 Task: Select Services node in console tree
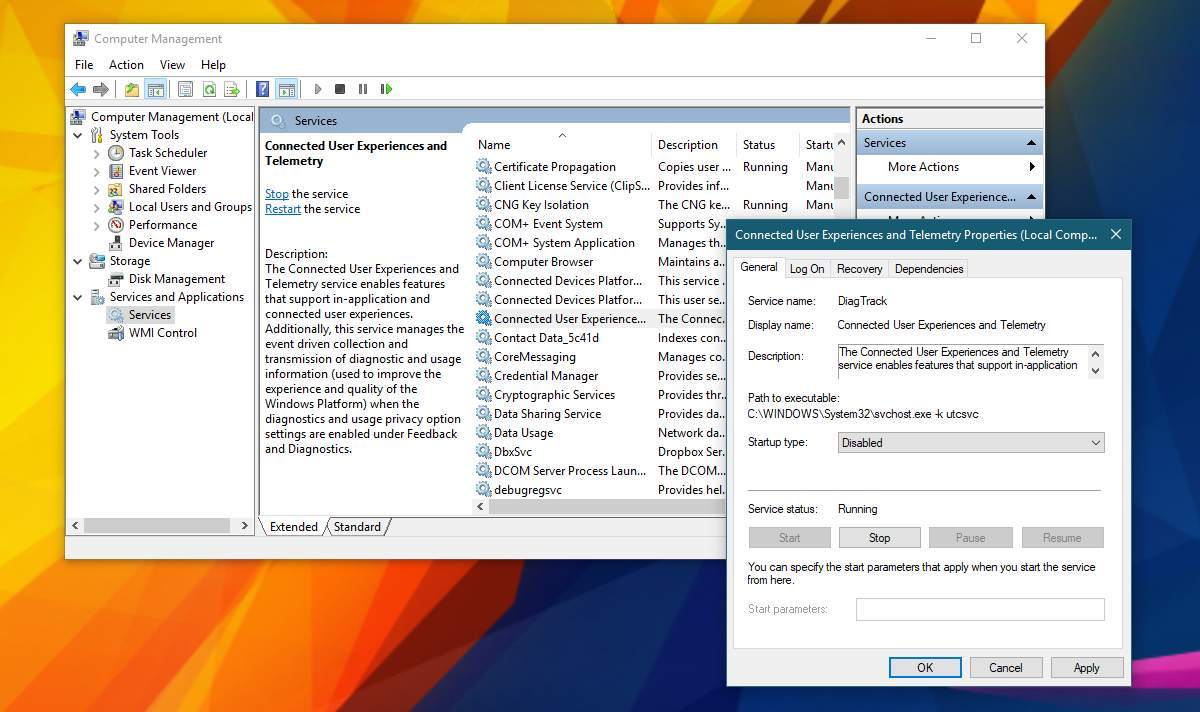point(150,315)
